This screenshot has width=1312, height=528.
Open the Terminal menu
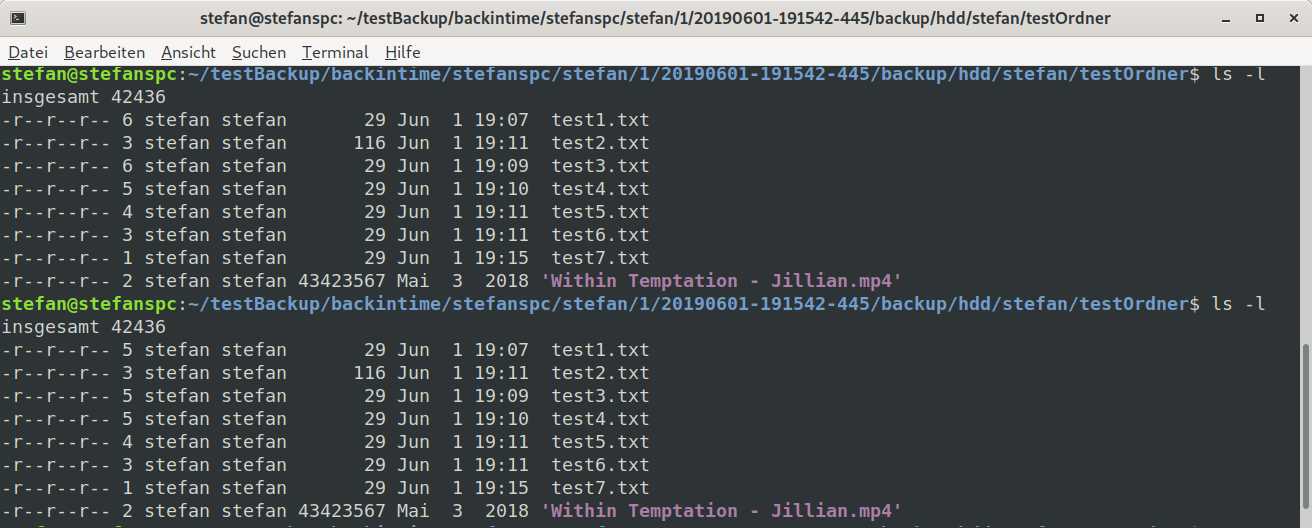click(x=335, y=52)
